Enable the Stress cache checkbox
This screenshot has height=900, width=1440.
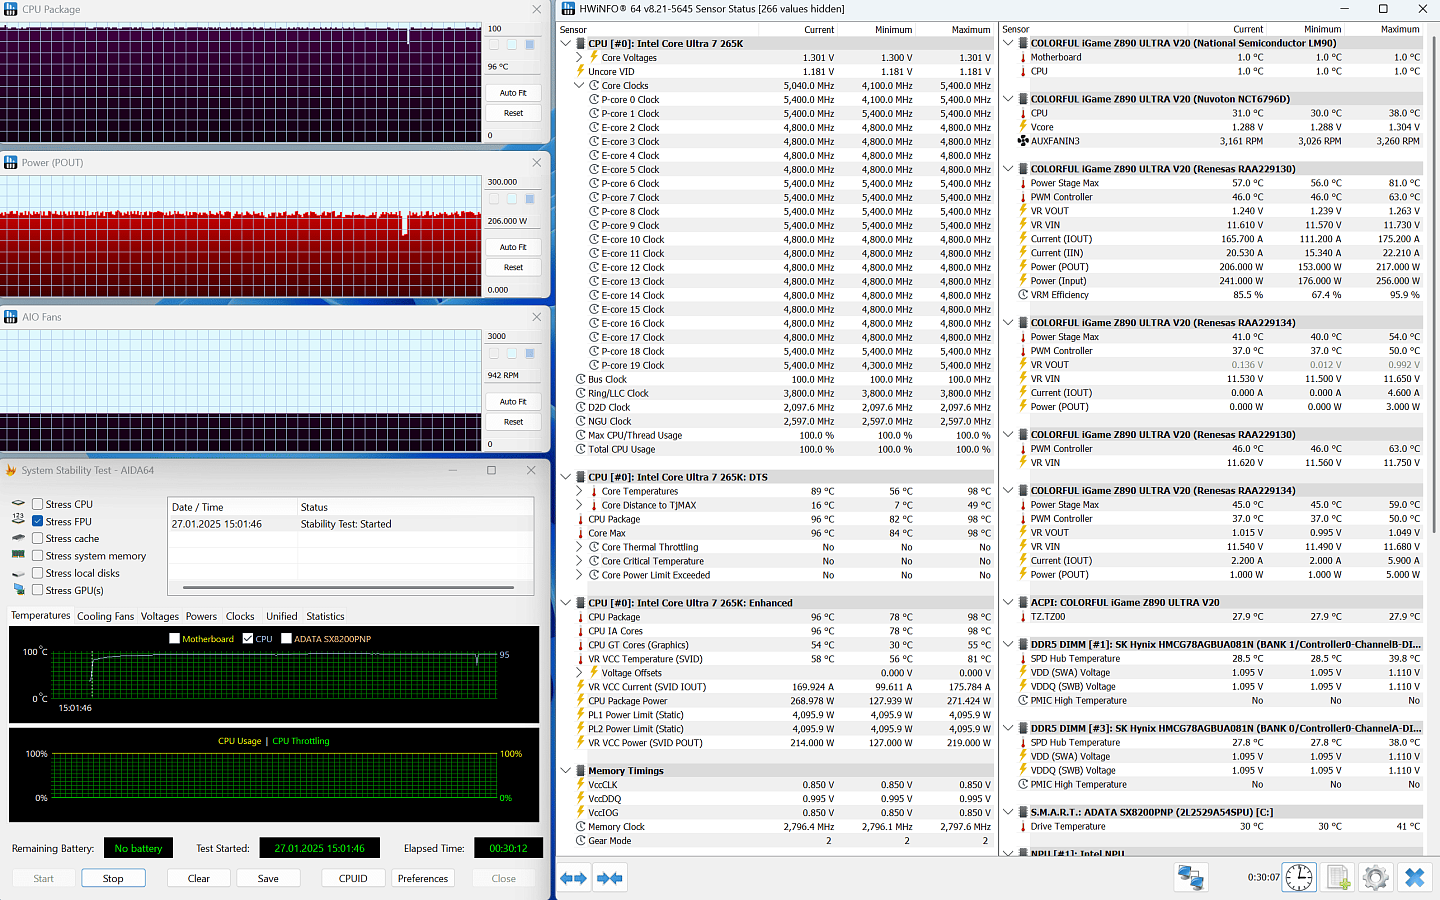tap(37, 538)
